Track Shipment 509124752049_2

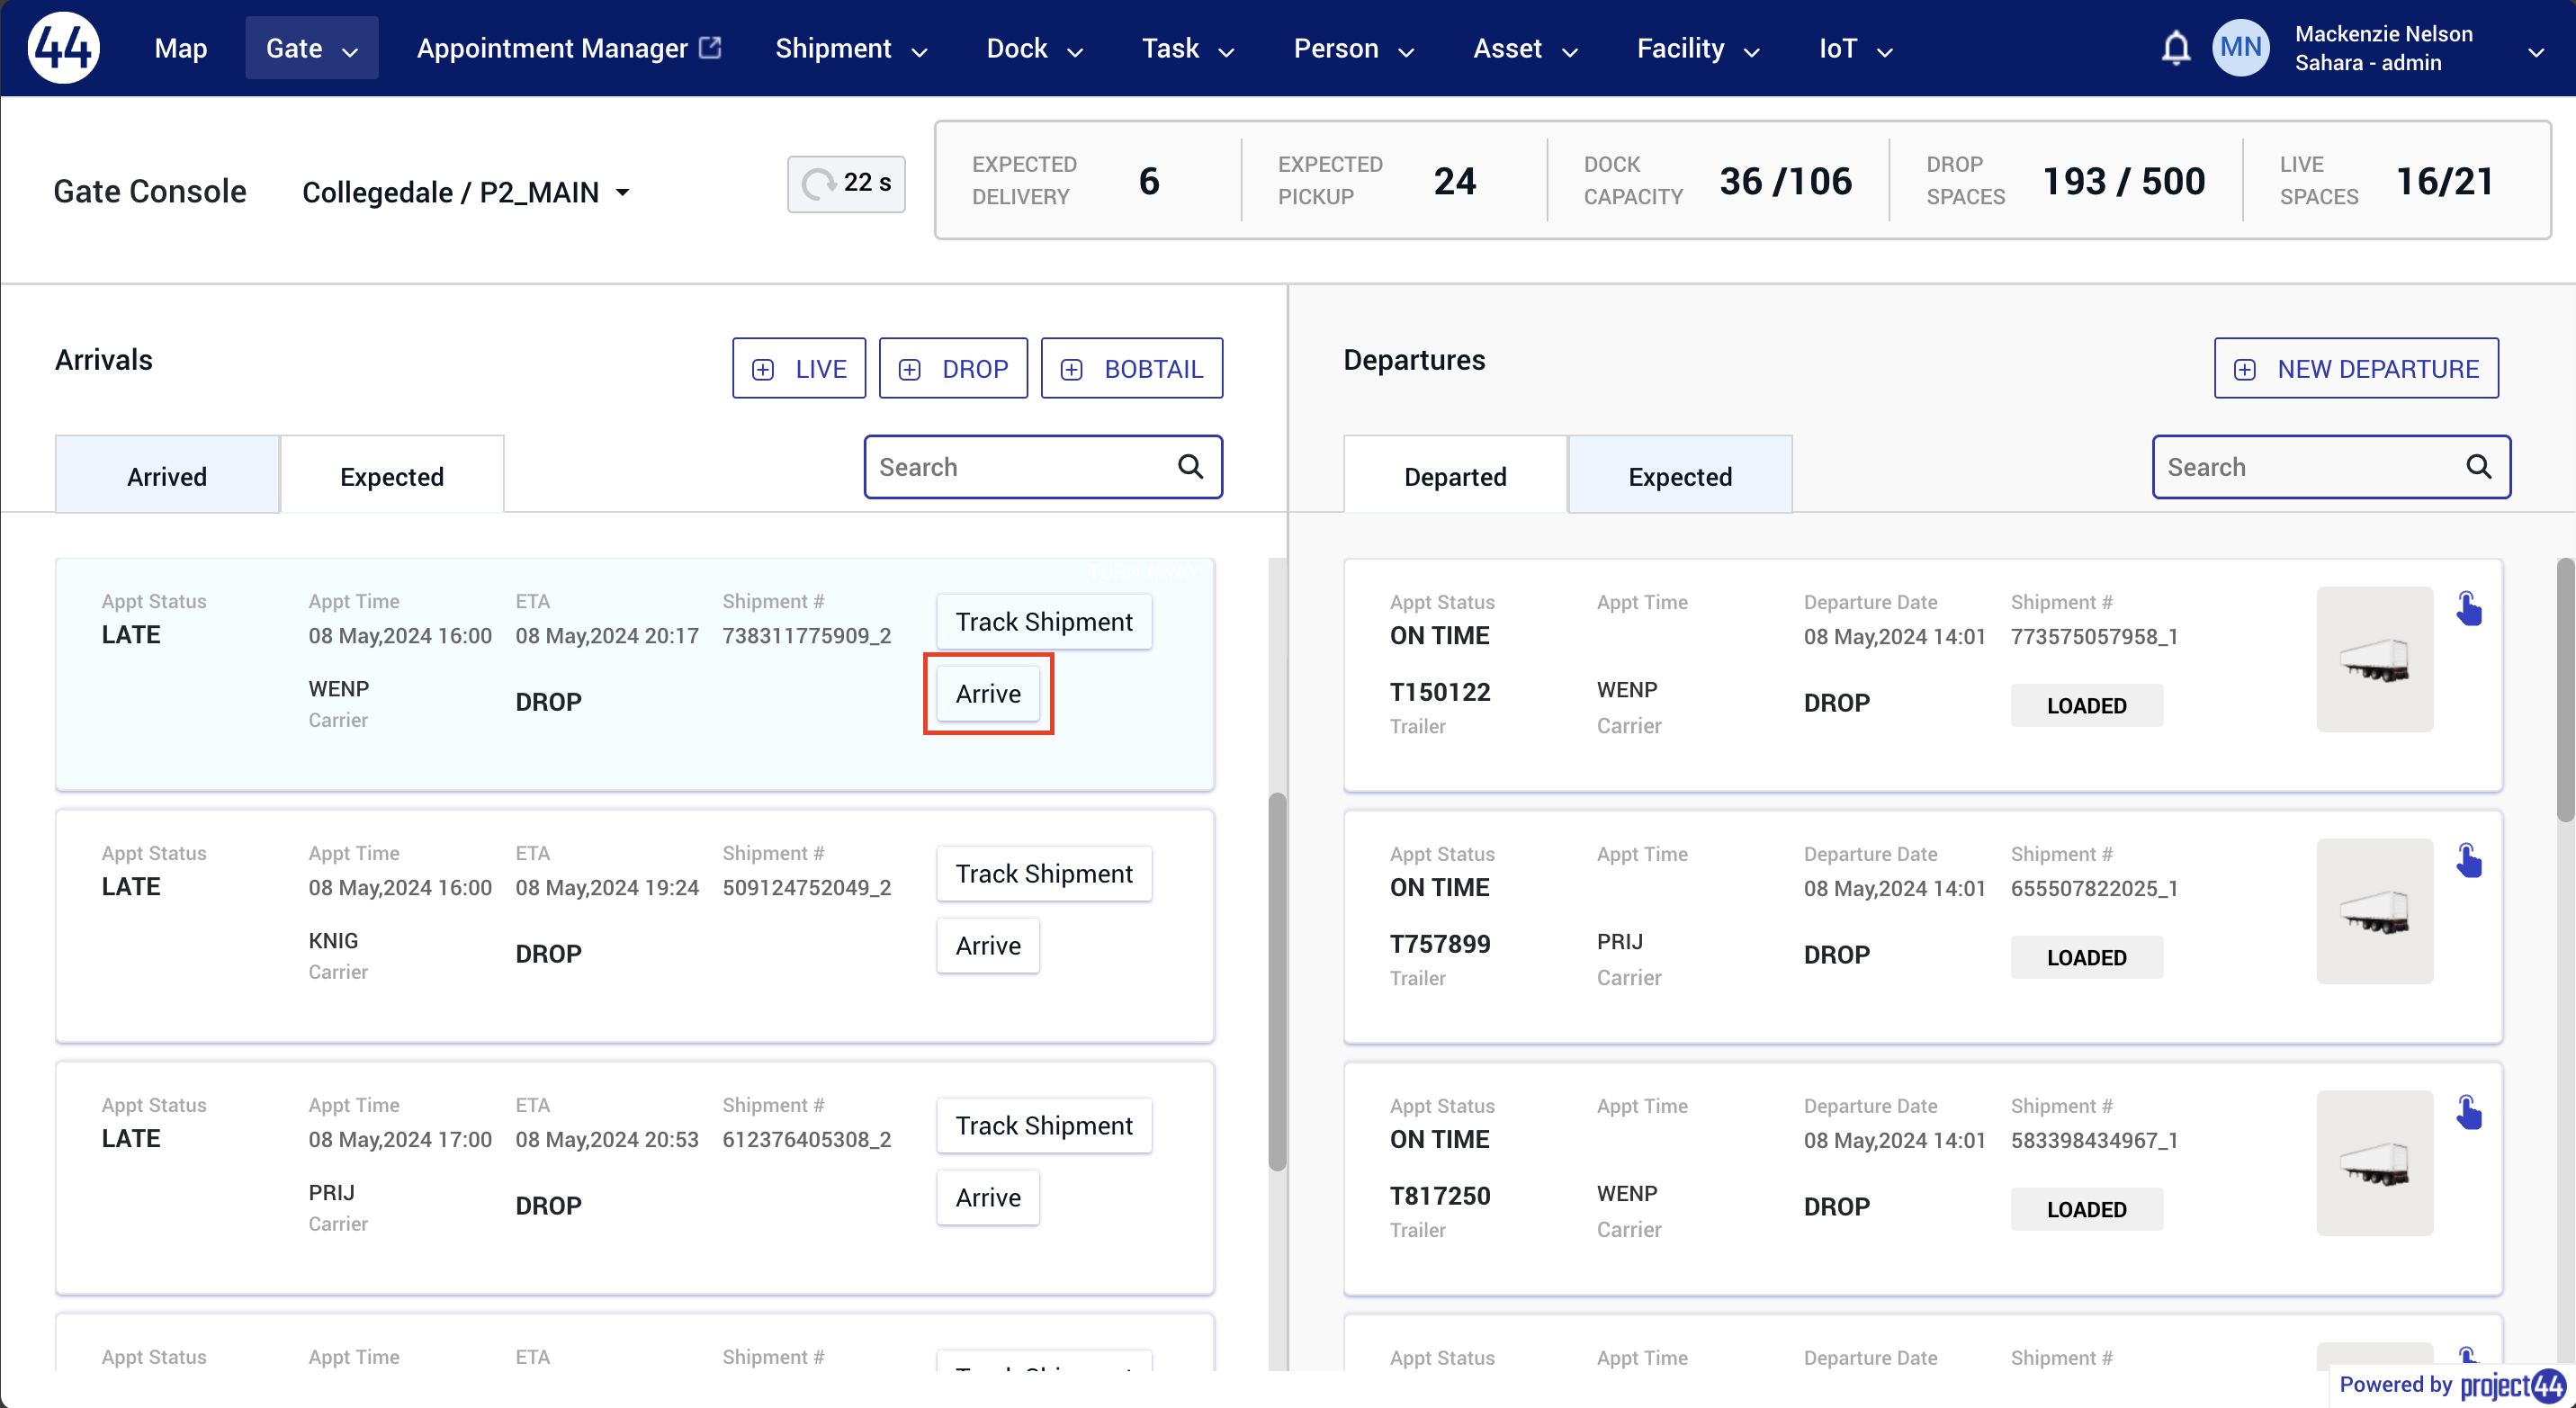1044,874
